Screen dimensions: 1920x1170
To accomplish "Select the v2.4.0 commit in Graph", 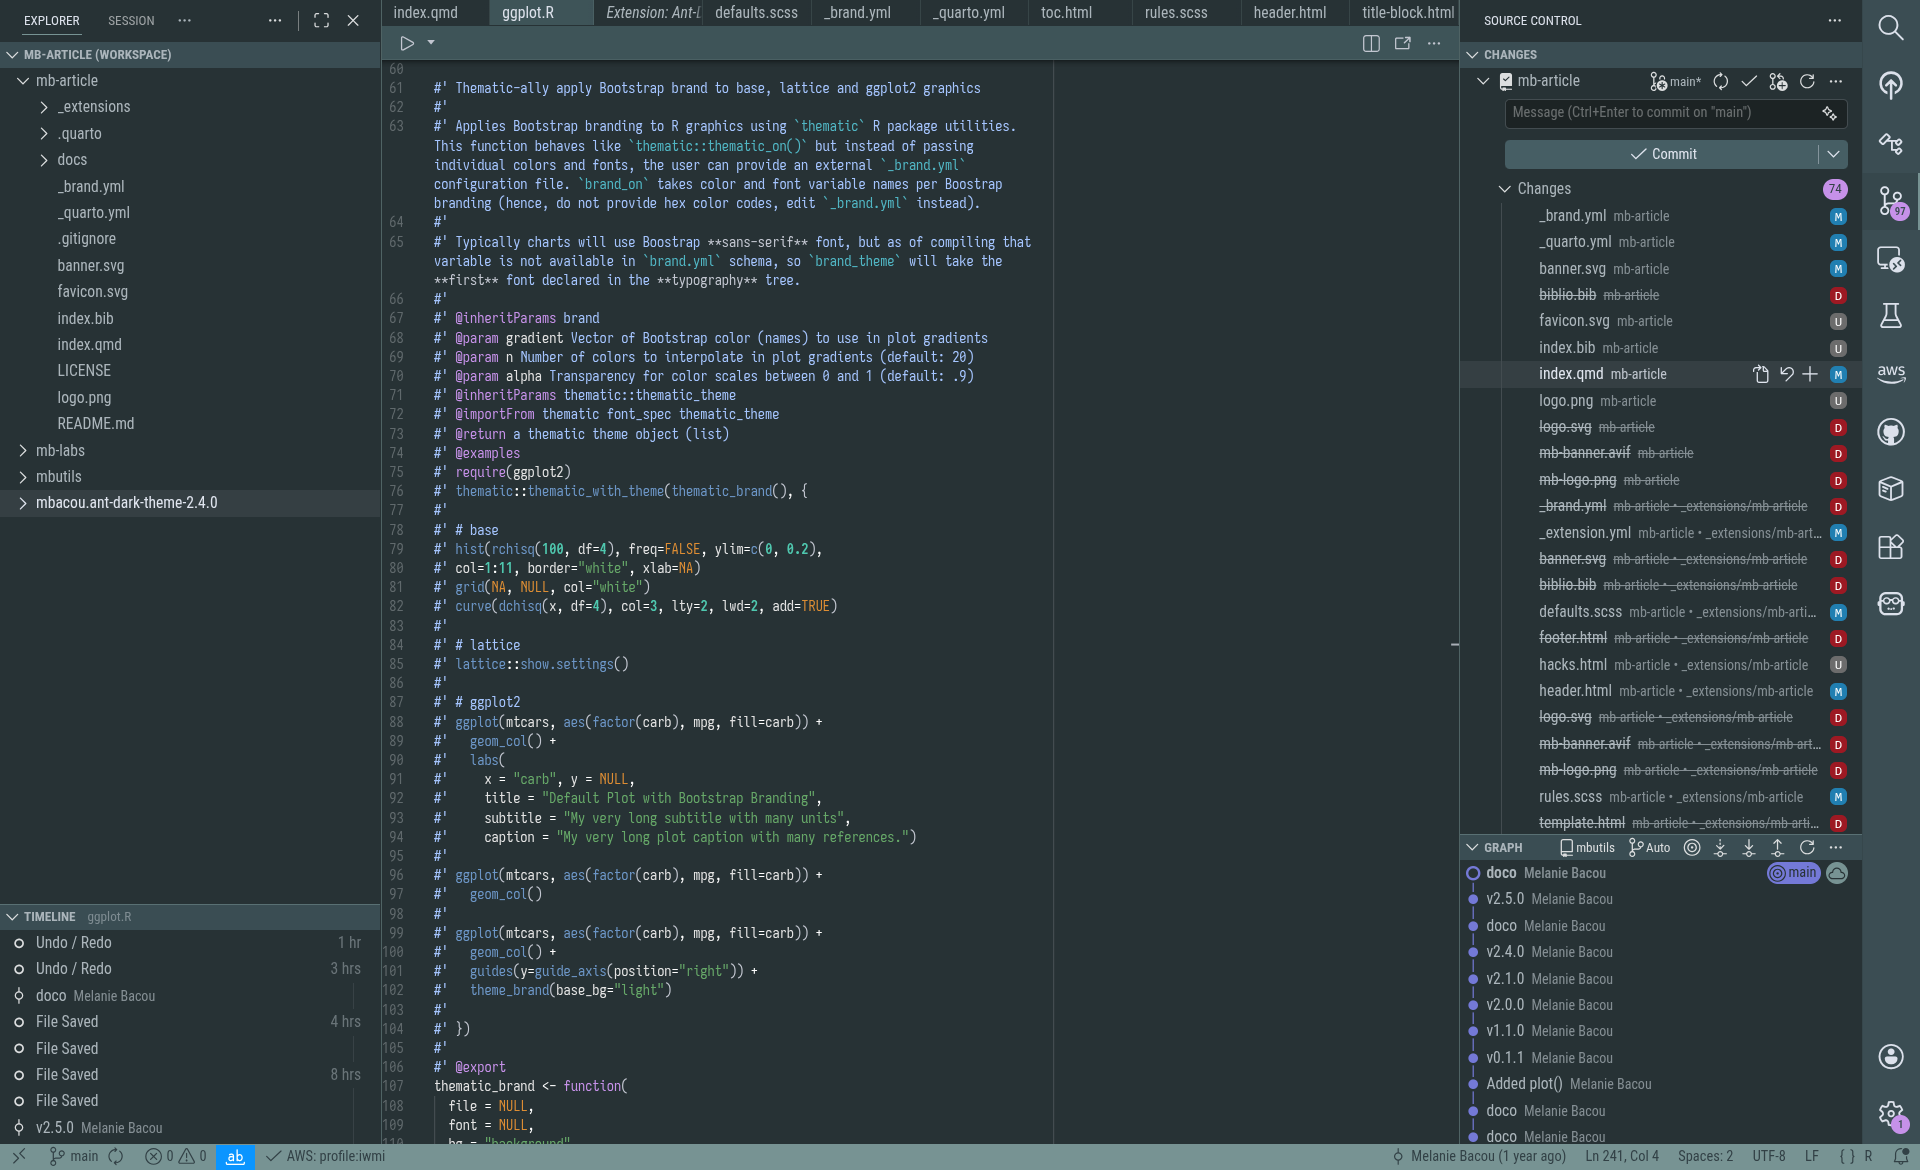I will [1660, 952].
